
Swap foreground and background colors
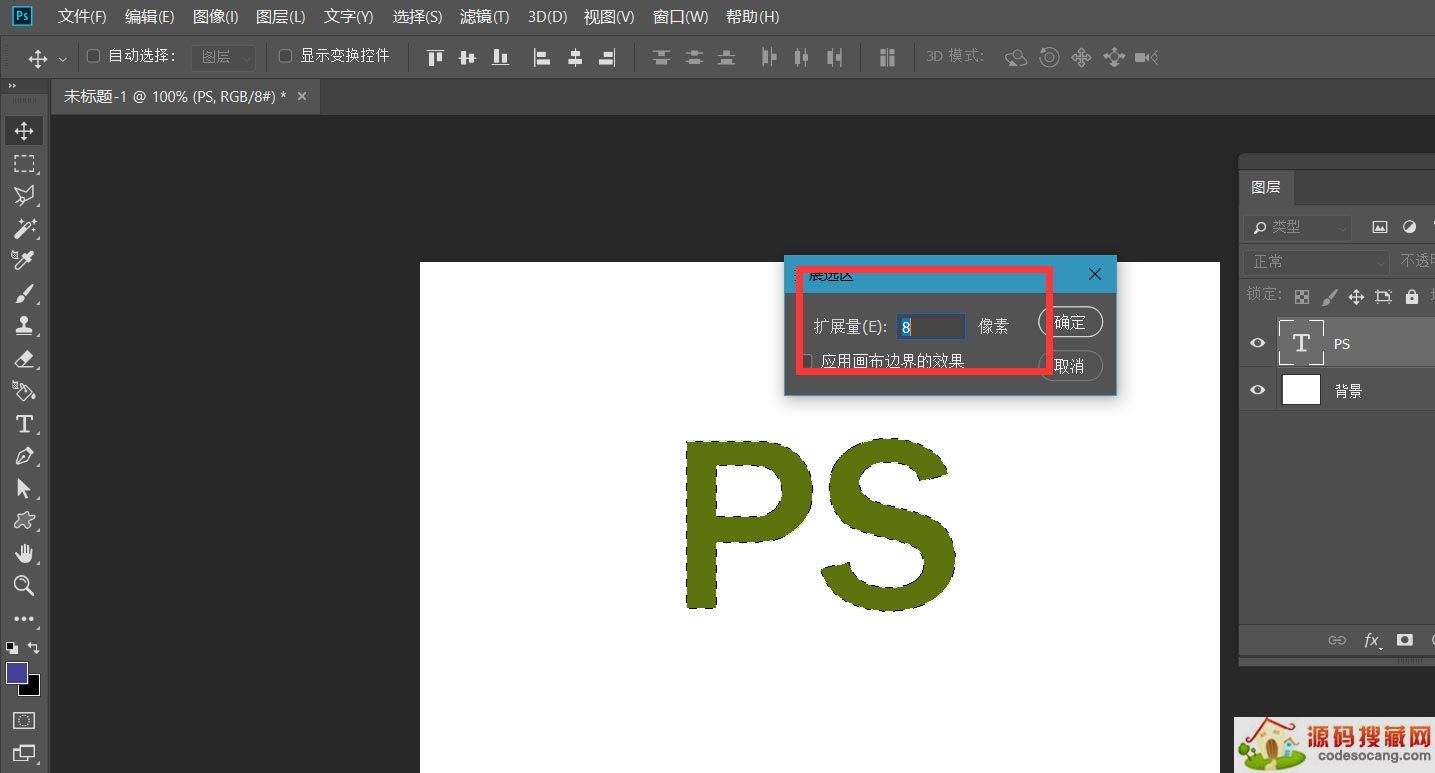pyautogui.click(x=33, y=648)
